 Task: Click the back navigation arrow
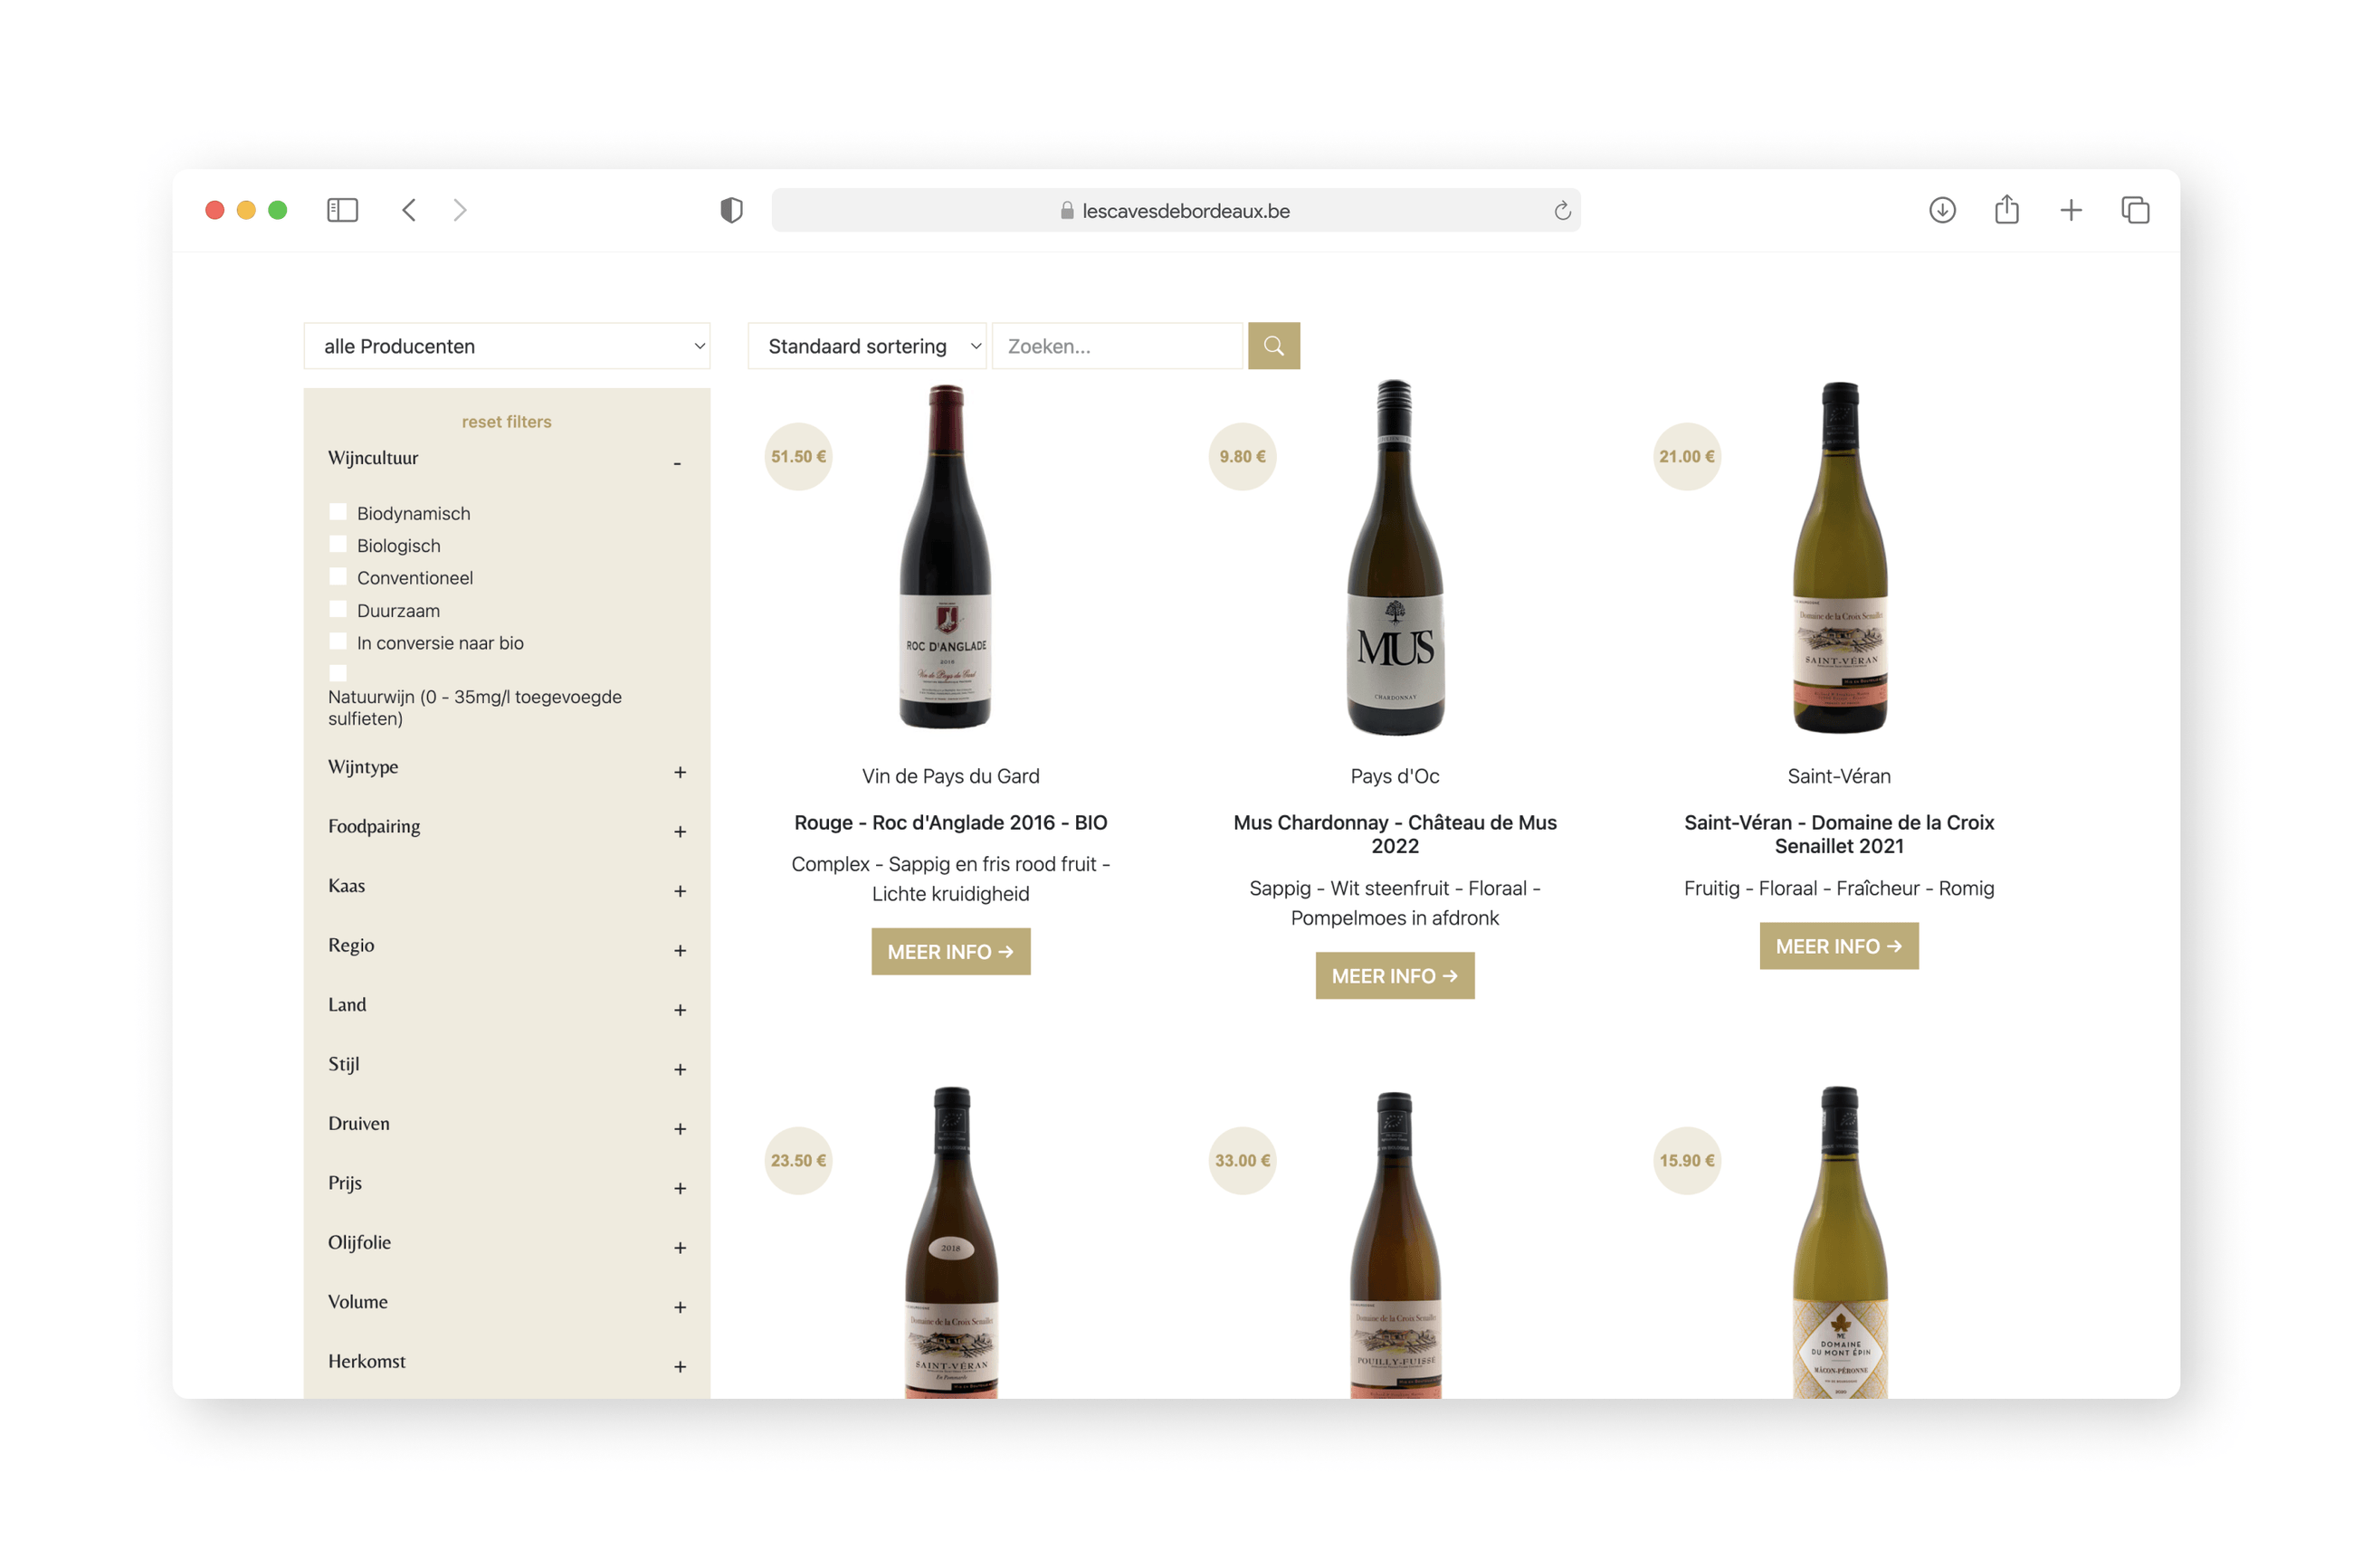pyautogui.click(x=408, y=210)
